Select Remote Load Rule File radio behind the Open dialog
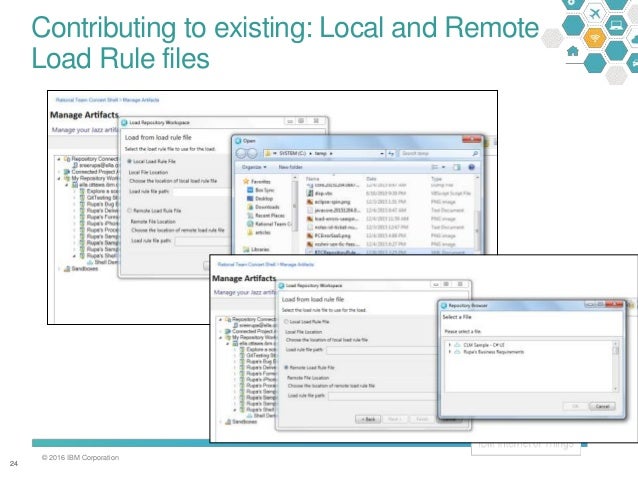 tap(129, 211)
